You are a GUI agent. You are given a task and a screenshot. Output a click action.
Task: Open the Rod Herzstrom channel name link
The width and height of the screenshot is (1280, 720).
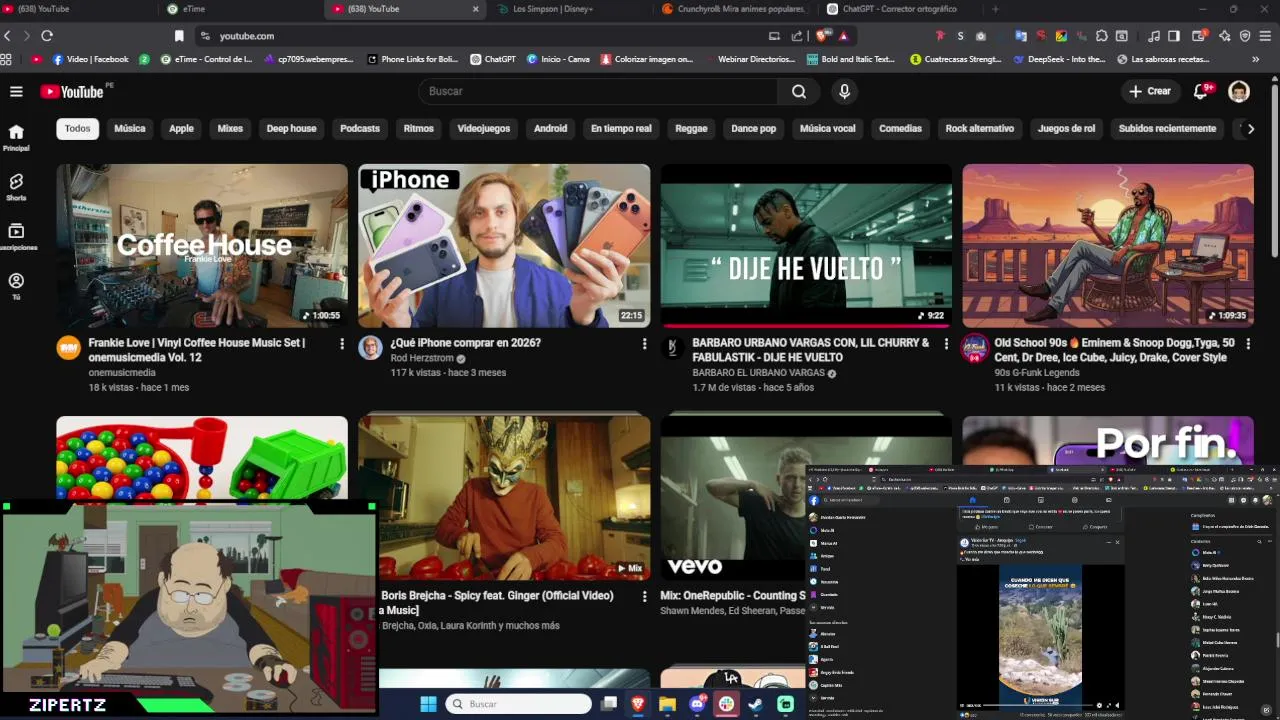coord(422,358)
